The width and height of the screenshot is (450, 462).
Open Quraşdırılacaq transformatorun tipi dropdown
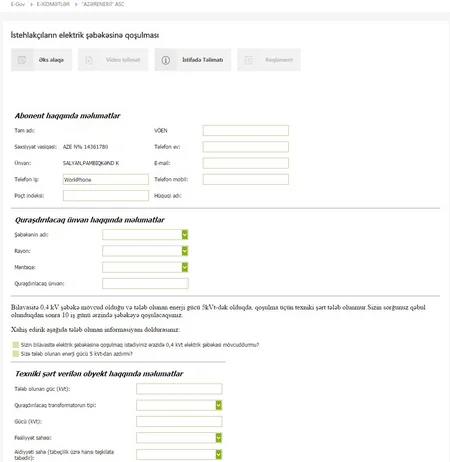click(x=179, y=405)
